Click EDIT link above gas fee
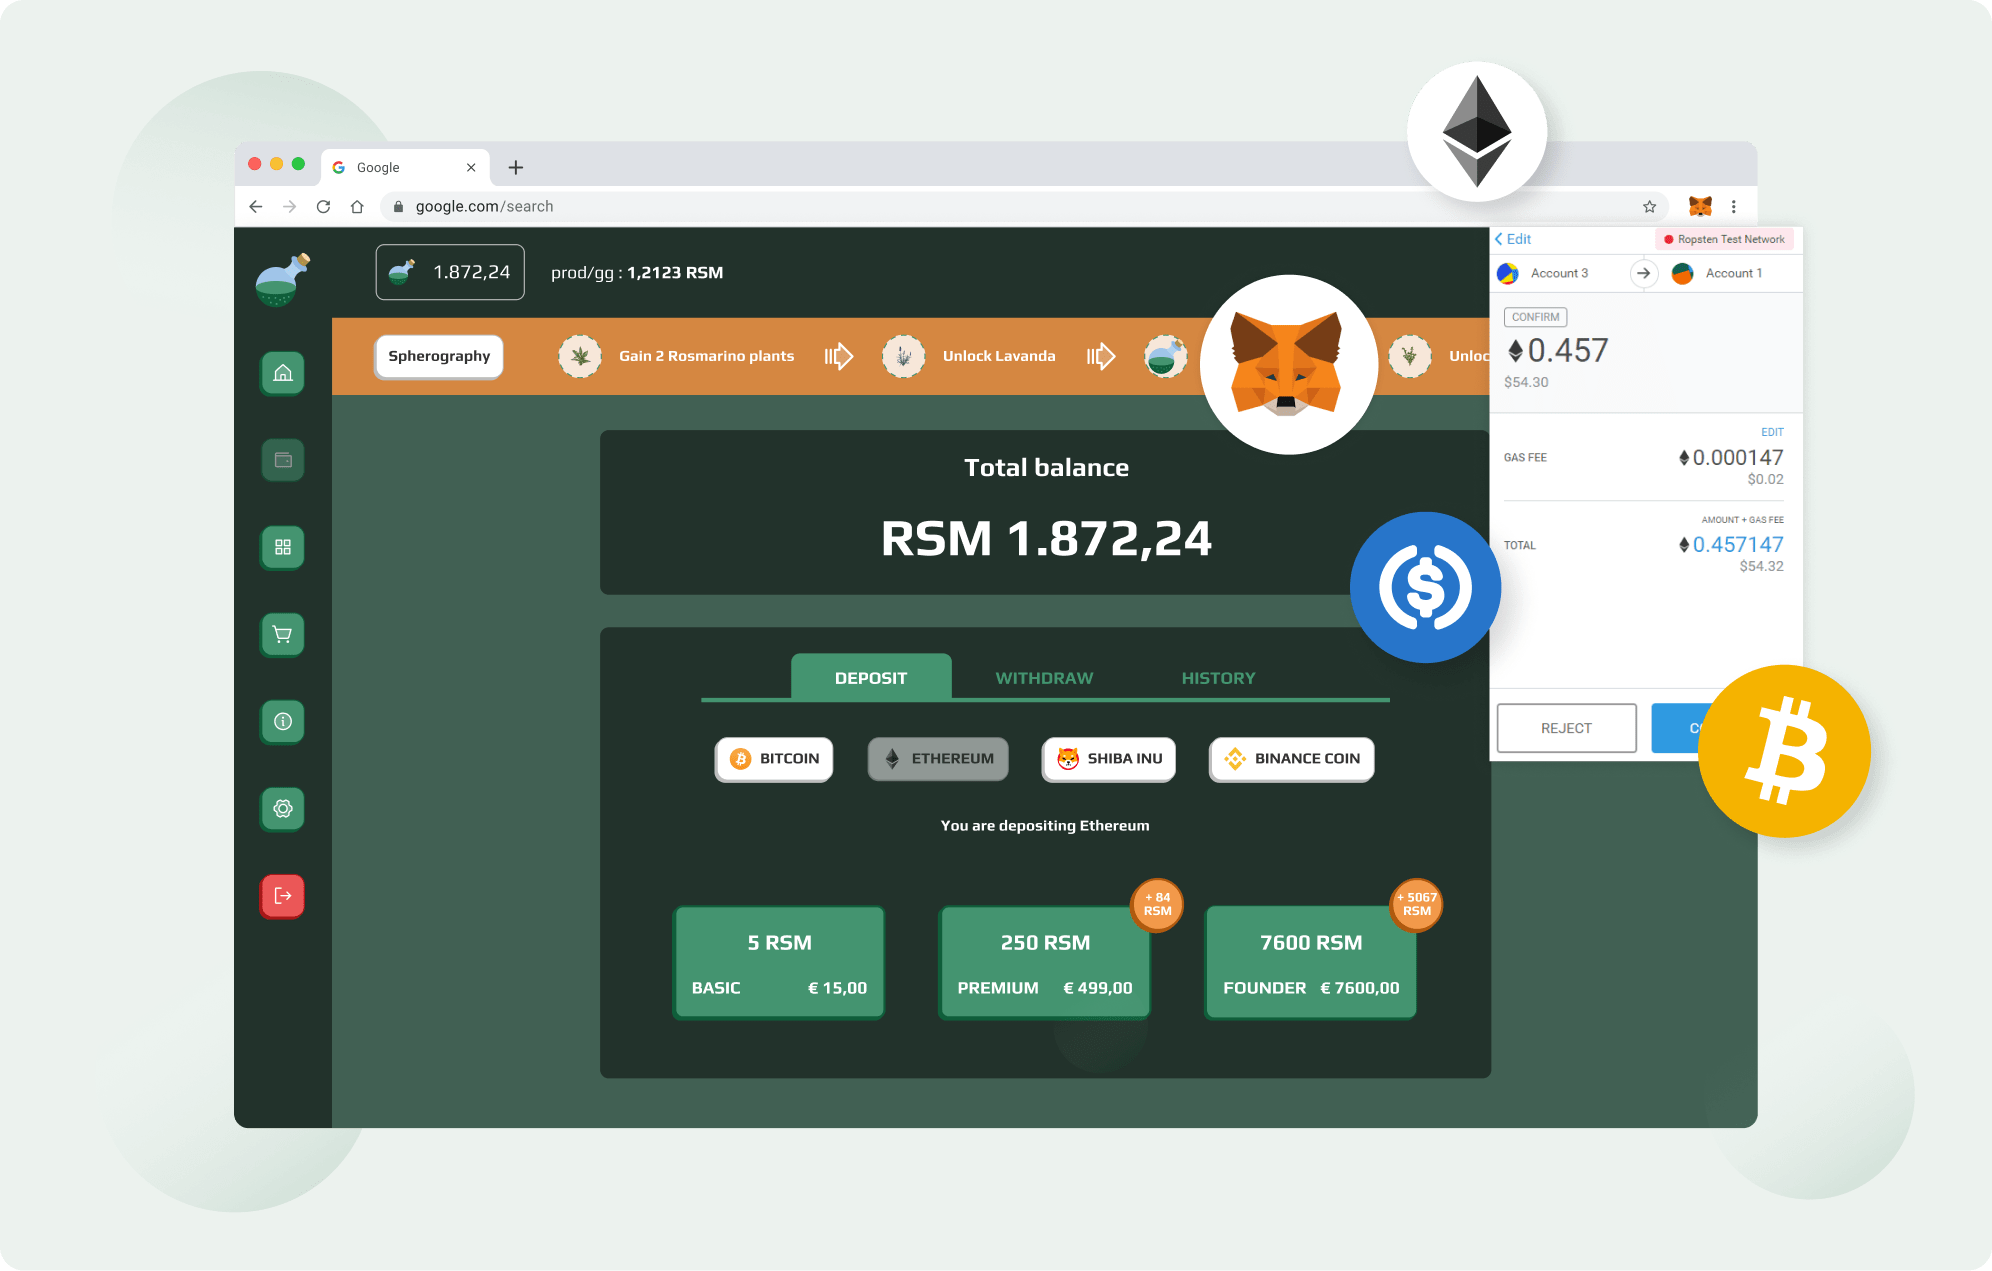Image resolution: width=1992 pixels, height=1271 pixels. tap(1772, 432)
